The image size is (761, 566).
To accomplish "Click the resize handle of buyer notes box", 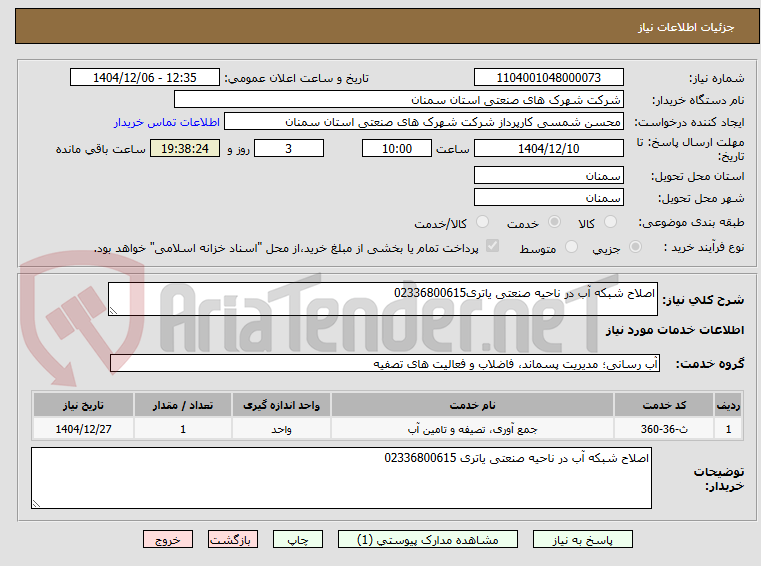I will pyautogui.click(x=36, y=503).
